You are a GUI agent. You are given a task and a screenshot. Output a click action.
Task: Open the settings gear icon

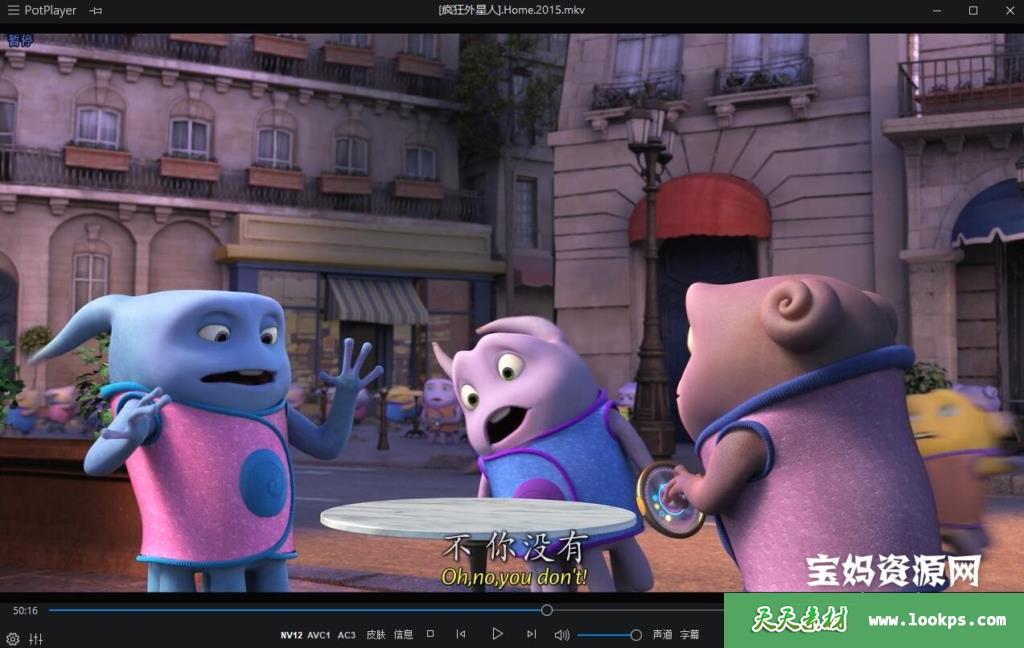13,638
